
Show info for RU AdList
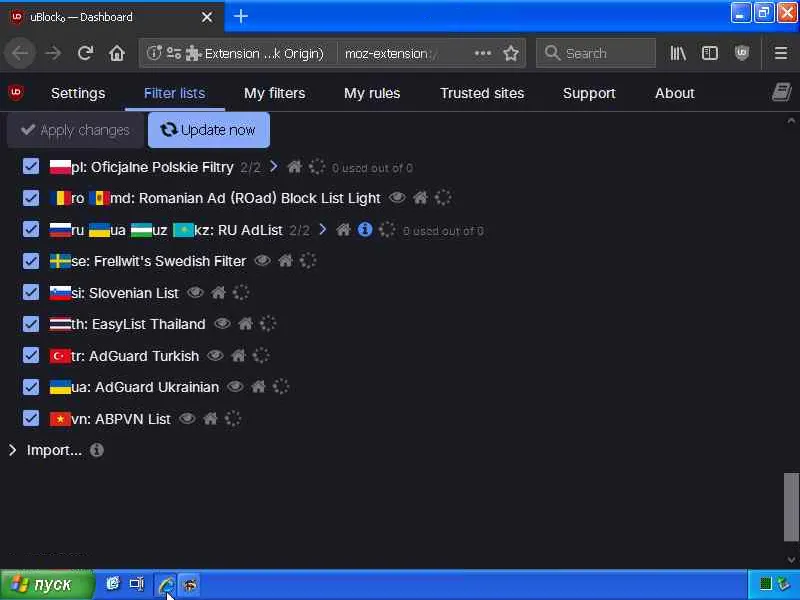click(x=365, y=230)
